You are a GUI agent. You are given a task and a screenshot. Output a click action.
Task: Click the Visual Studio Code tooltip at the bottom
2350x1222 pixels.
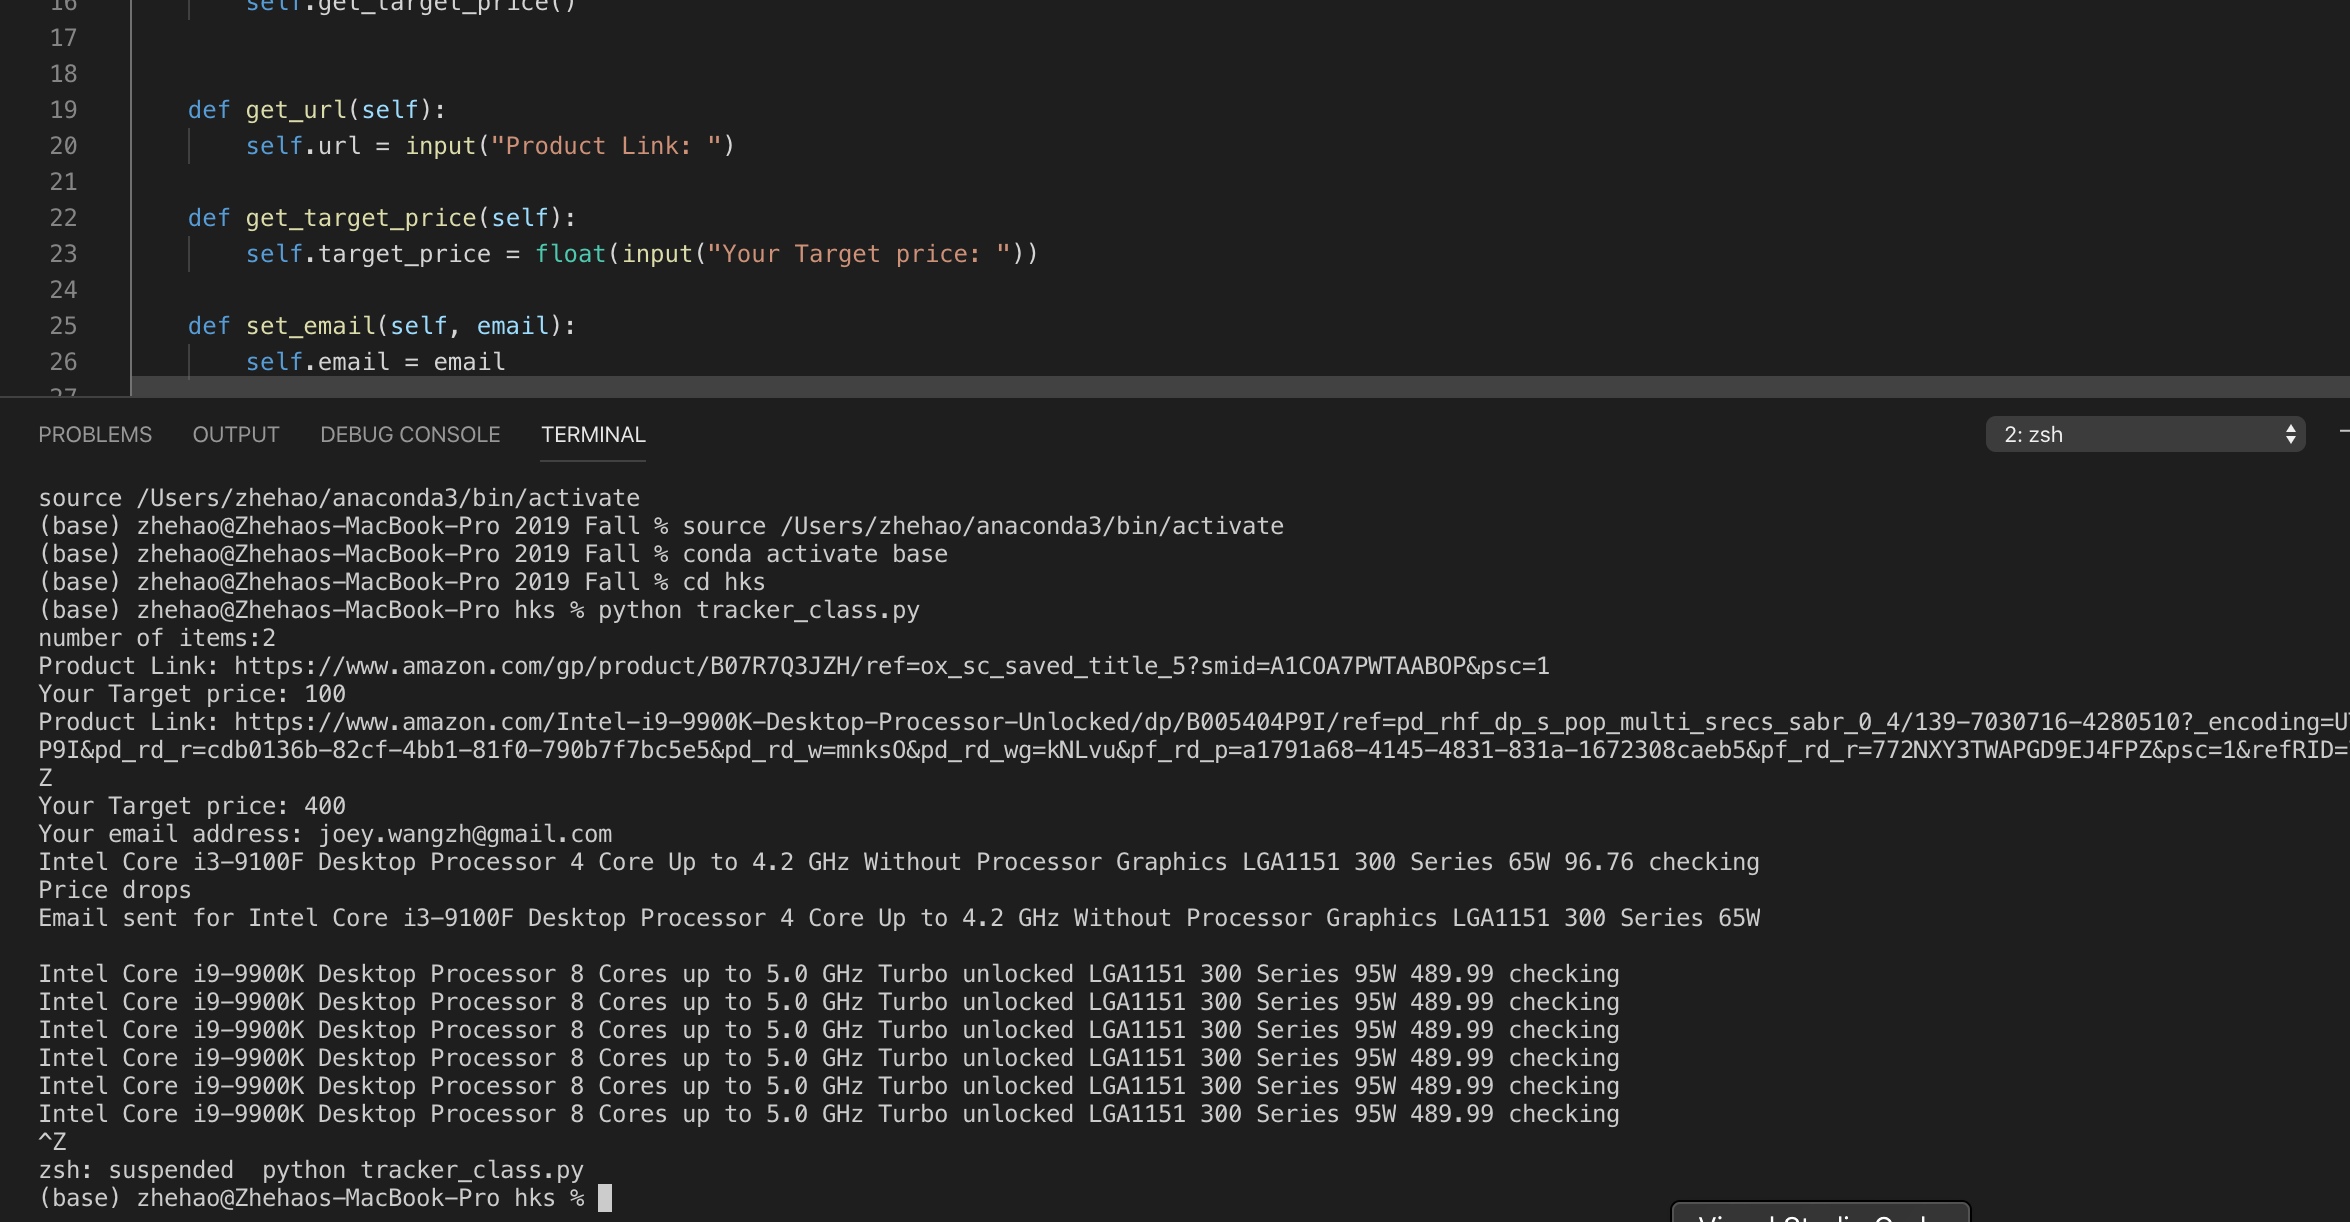pyautogui.click(x=1820, y=1213)
